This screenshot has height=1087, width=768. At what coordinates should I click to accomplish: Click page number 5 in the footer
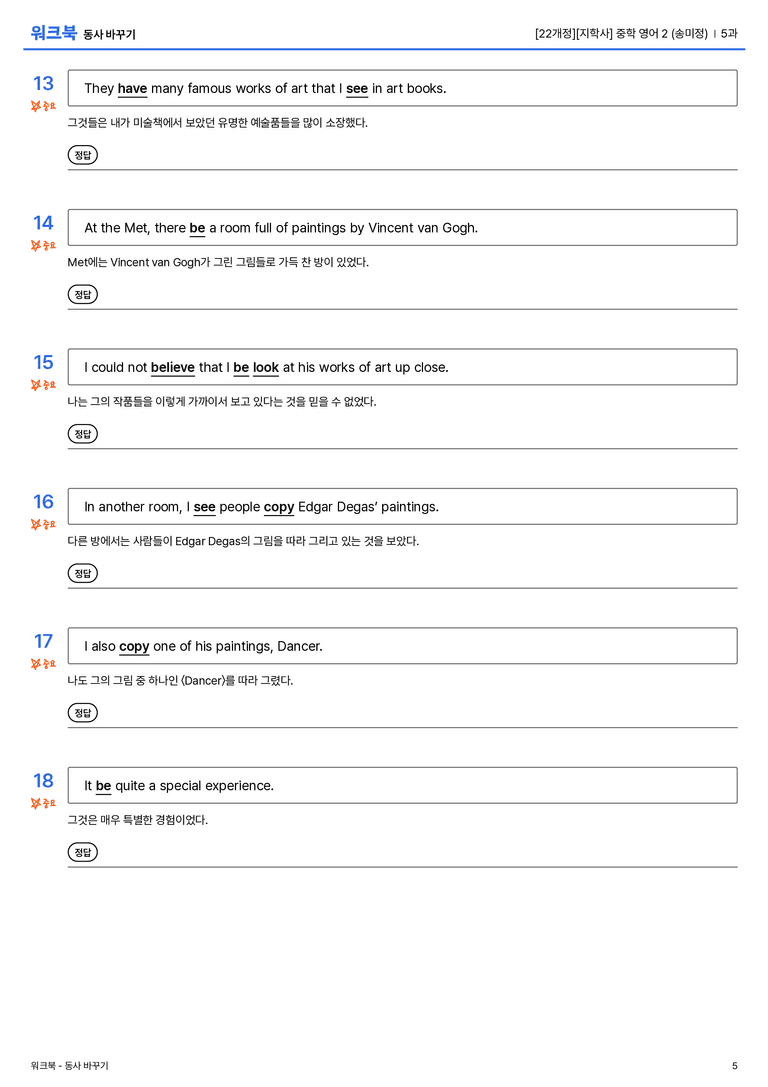click(735, 1066)
